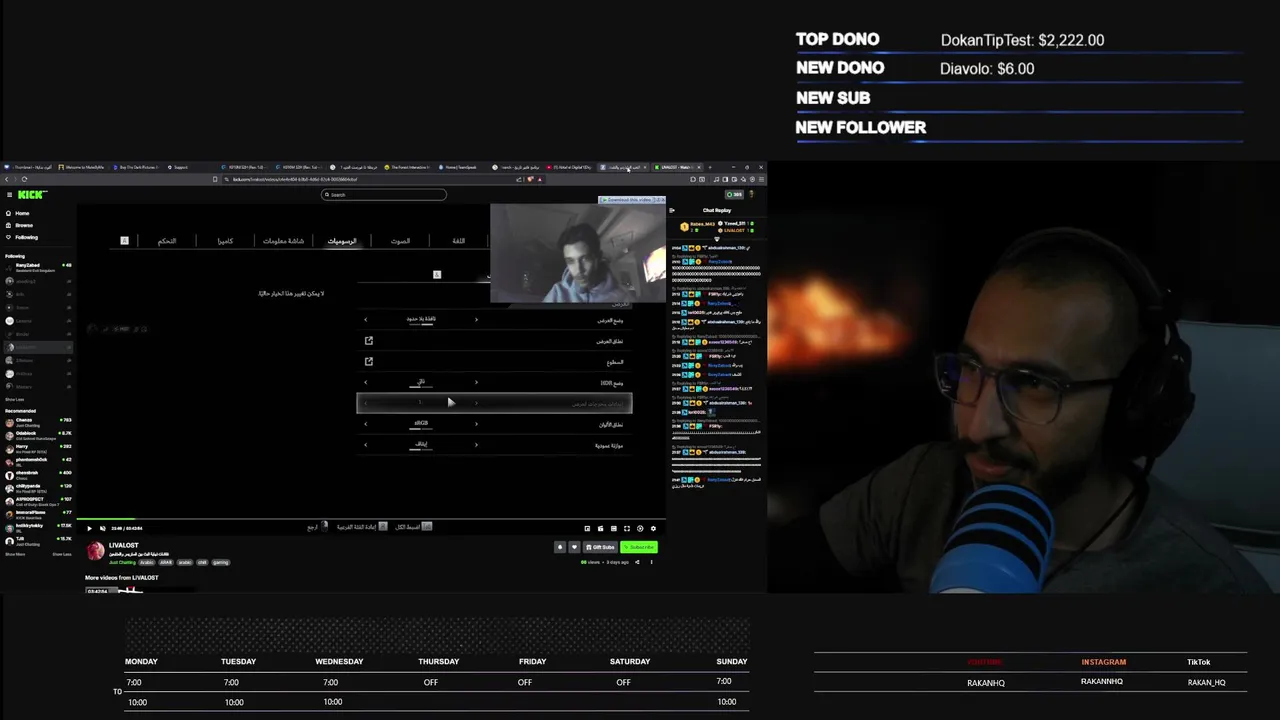Select the كاميرا camera tab
The width and height of the screenshot is (1280, 720).
[x=225, y=241]
